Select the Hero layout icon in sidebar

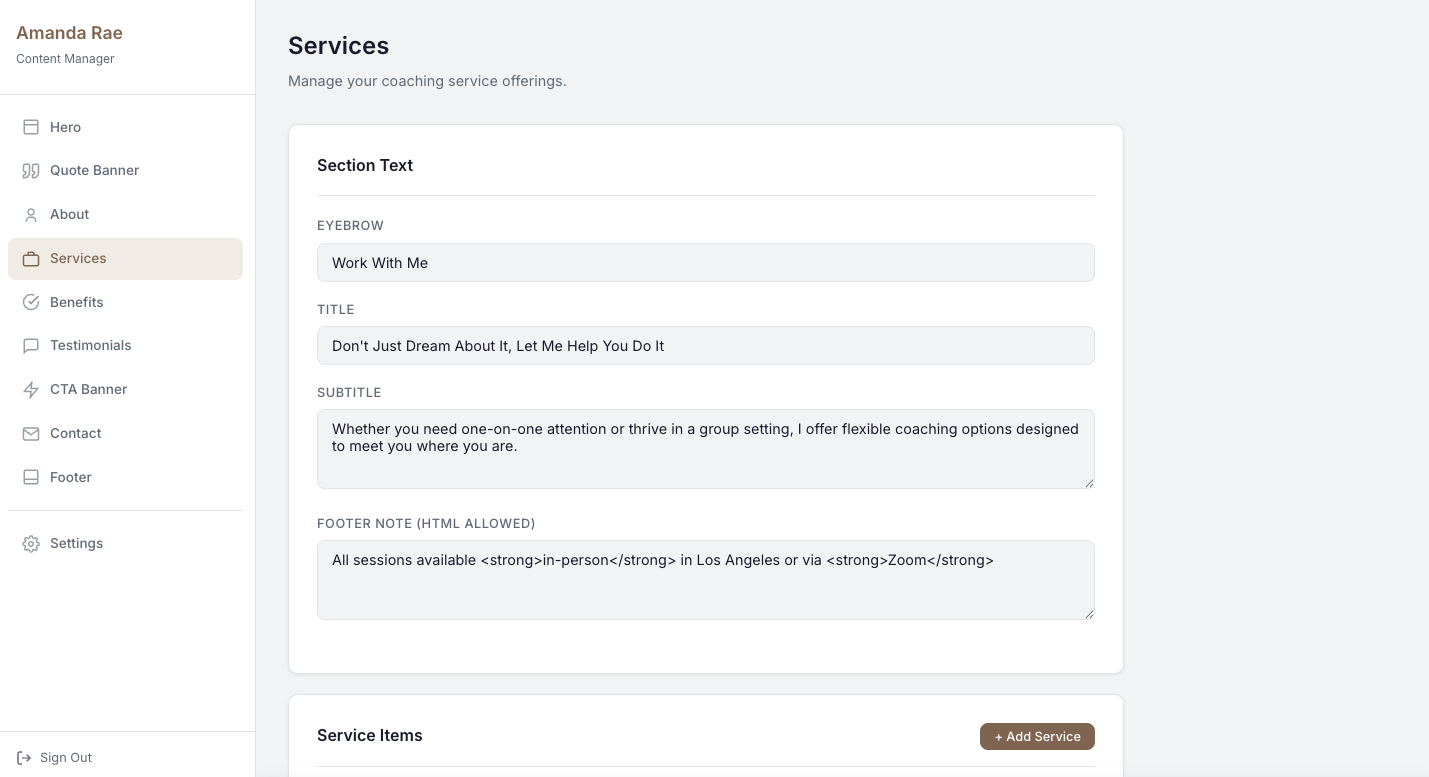(31, 127)
